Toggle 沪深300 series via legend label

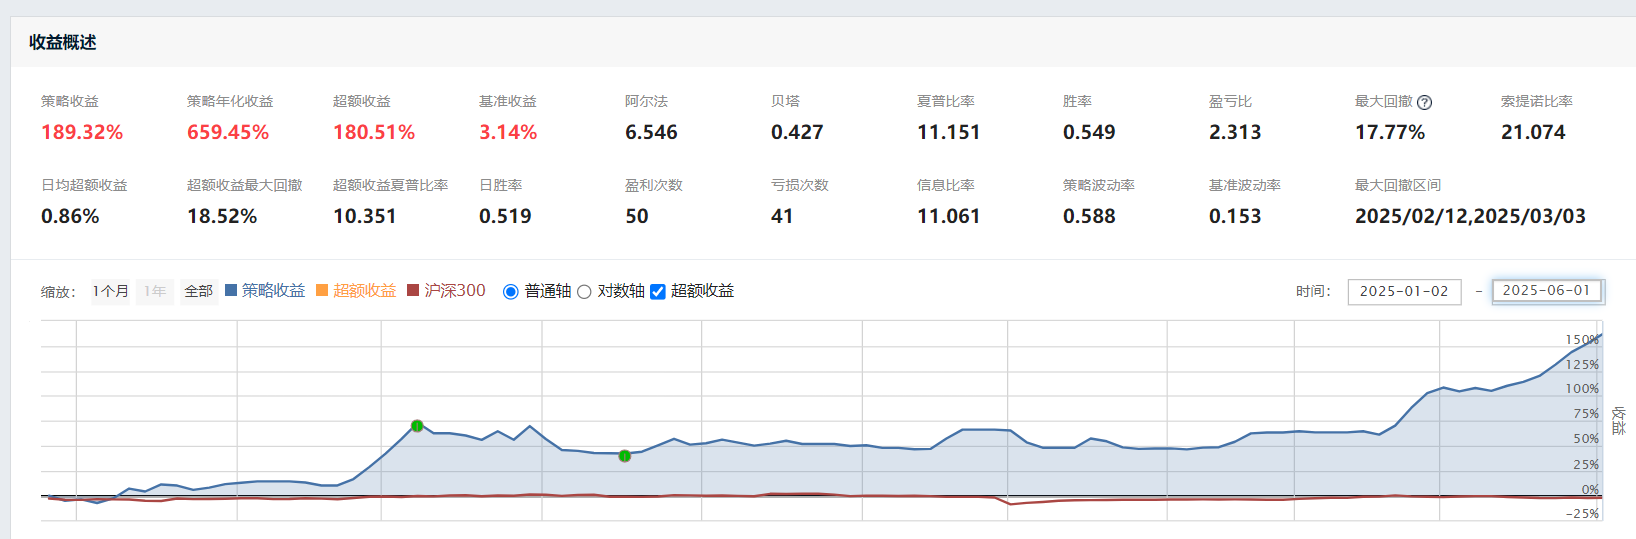(x=455, y=290)
